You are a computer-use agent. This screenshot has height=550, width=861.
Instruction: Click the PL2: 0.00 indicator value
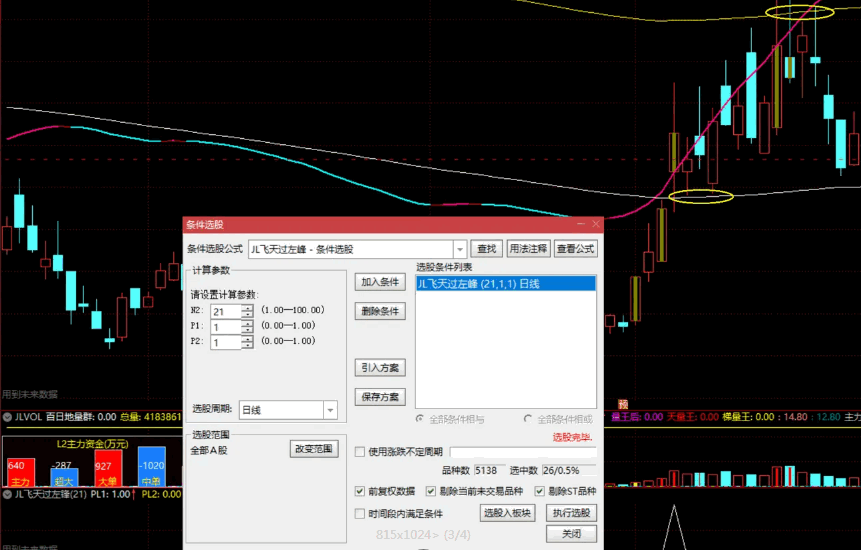pos(161,494)
